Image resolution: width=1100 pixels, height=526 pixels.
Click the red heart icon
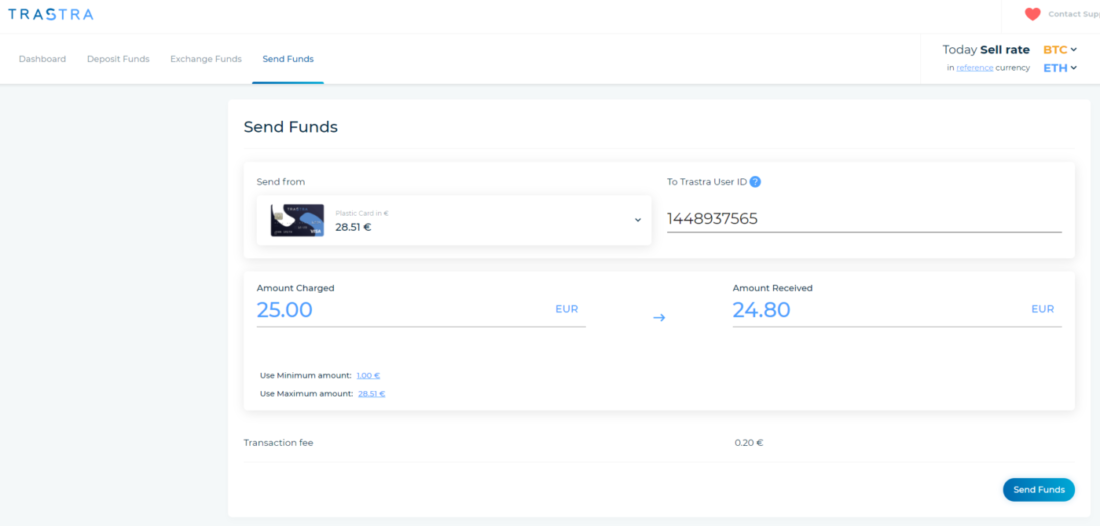1032,14
